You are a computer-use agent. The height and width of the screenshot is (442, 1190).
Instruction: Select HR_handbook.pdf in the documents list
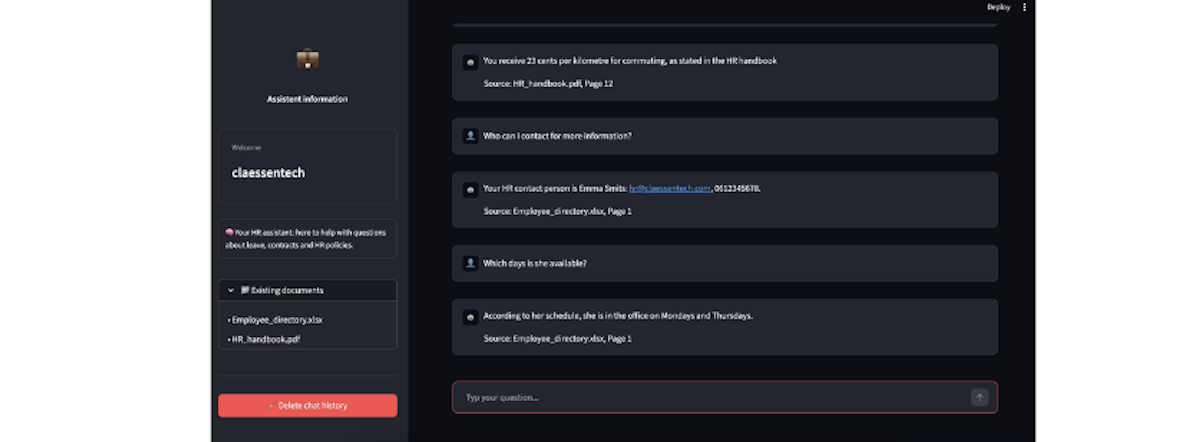[266, 339]
